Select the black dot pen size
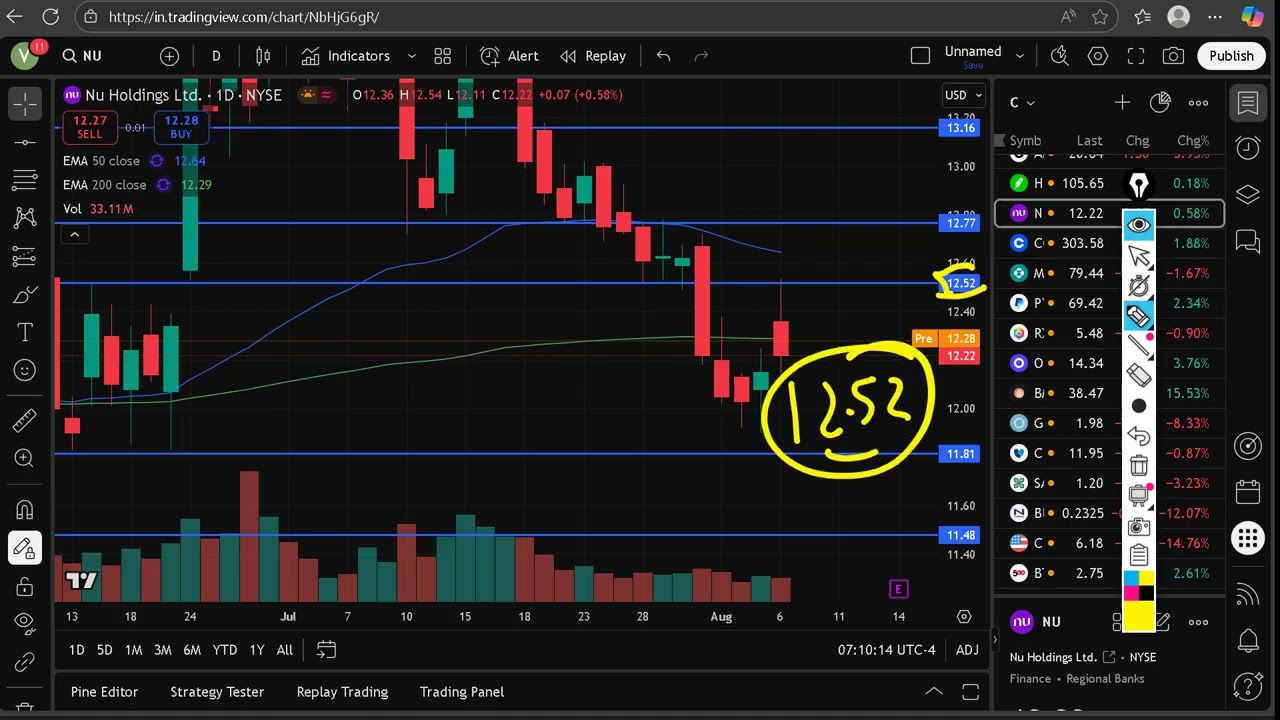This screenshot has width=1280, height=720. point(1139,406)
